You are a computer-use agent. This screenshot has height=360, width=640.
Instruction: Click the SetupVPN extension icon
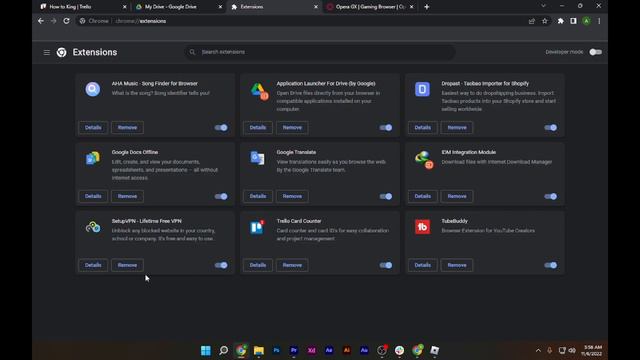coord(93,227)
